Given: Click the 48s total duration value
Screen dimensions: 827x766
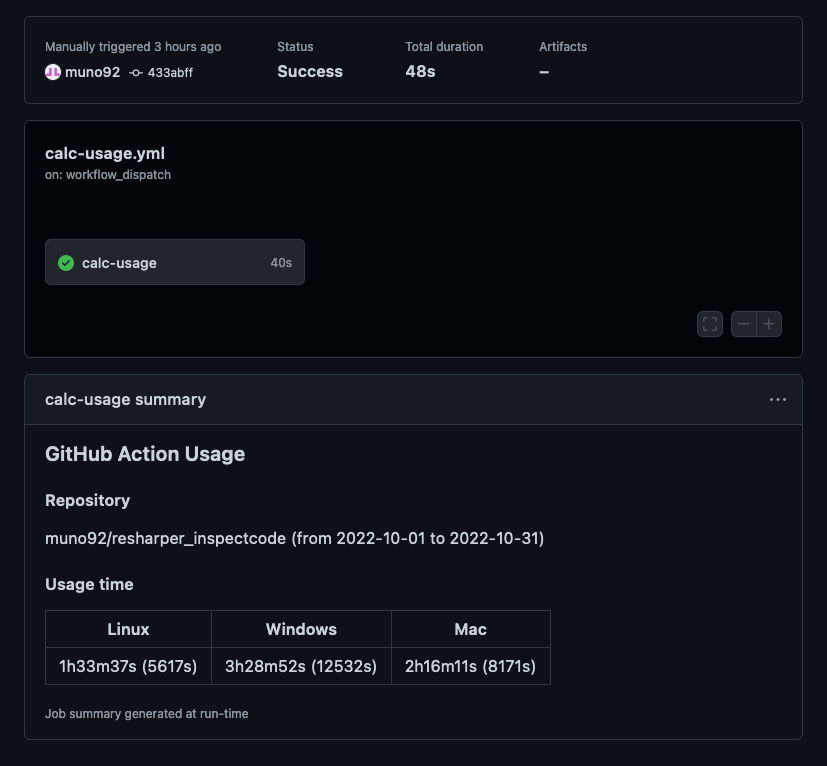Looking at the screenshot, I should 420,72.
